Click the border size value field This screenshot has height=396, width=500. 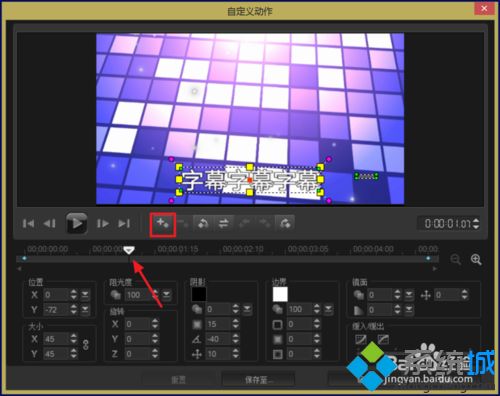tap(300, 324)
